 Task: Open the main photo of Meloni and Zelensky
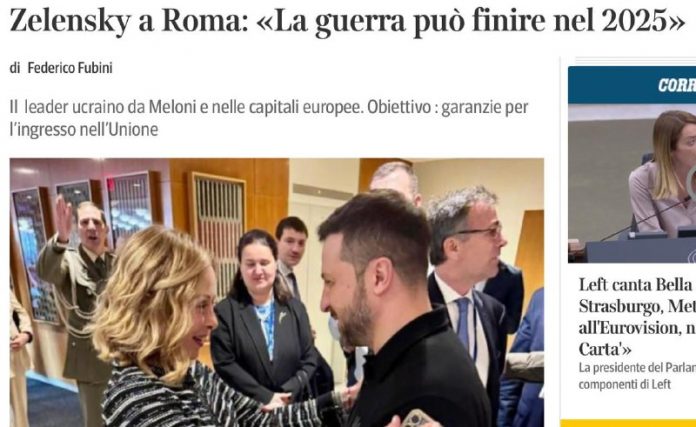pos(277,293)
